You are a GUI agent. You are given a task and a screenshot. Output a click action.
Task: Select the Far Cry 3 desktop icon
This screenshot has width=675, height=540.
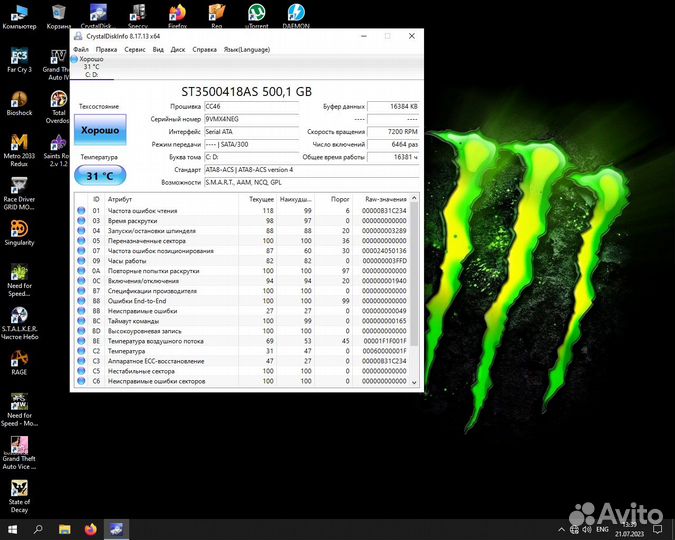pos(18,58)
